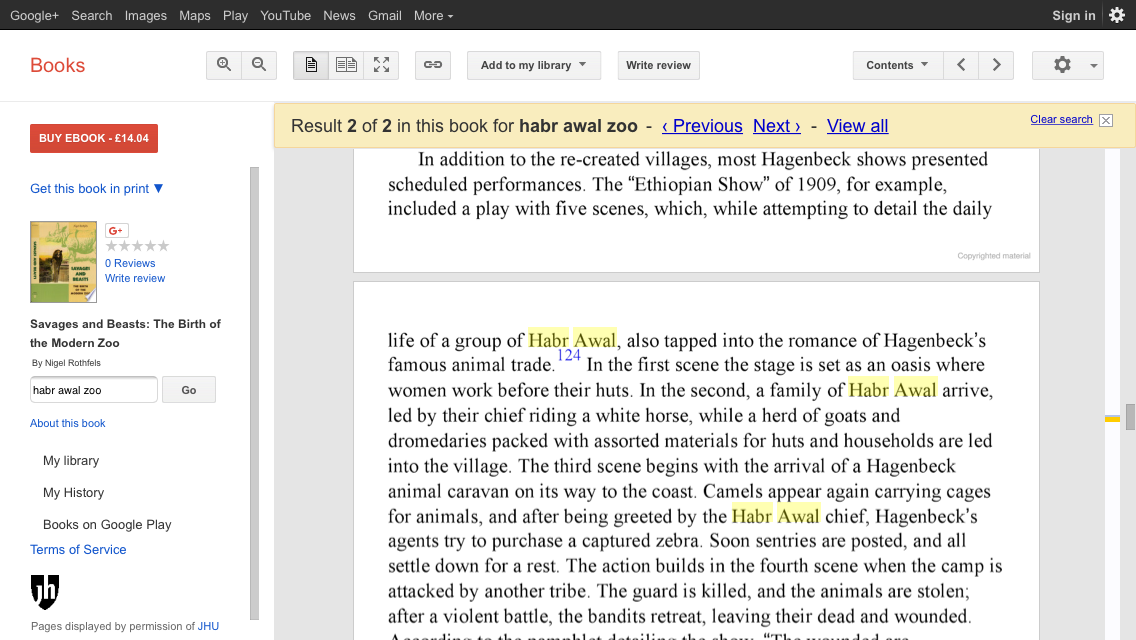Open Search in top navigation
The image size is (1136, 640).
point(91,15)
